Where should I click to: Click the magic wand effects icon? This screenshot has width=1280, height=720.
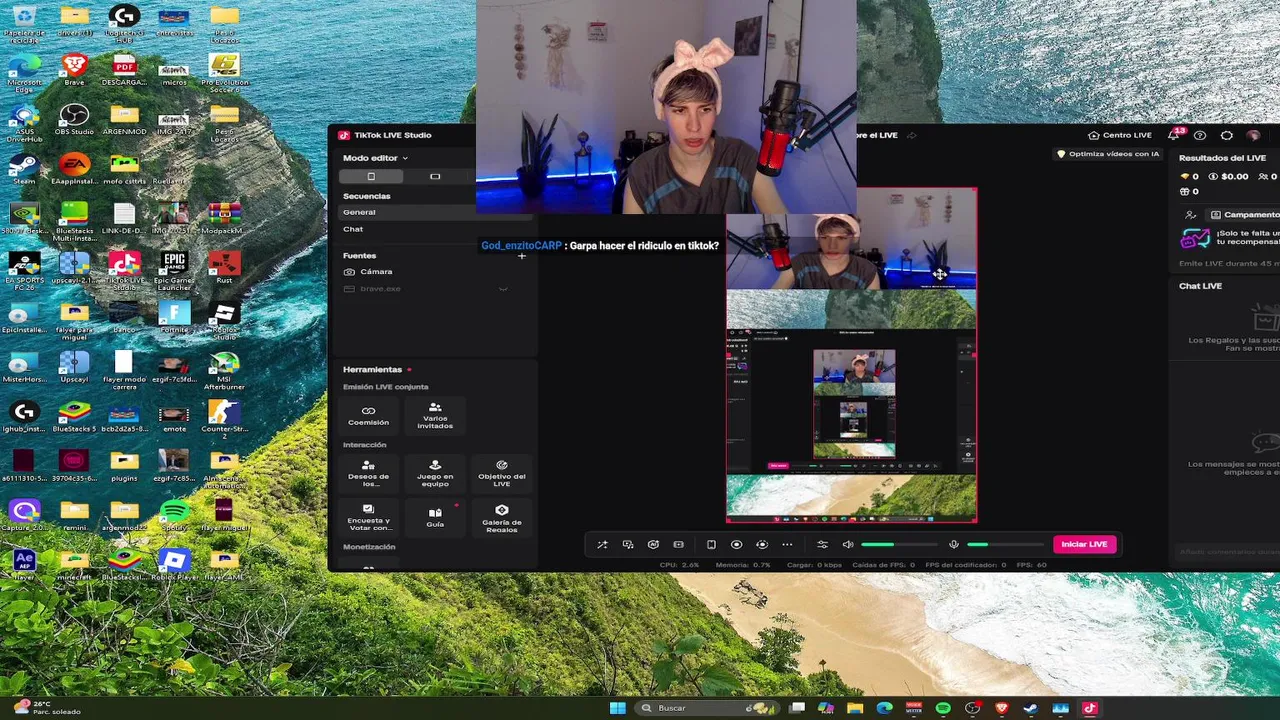pos(602,544)
